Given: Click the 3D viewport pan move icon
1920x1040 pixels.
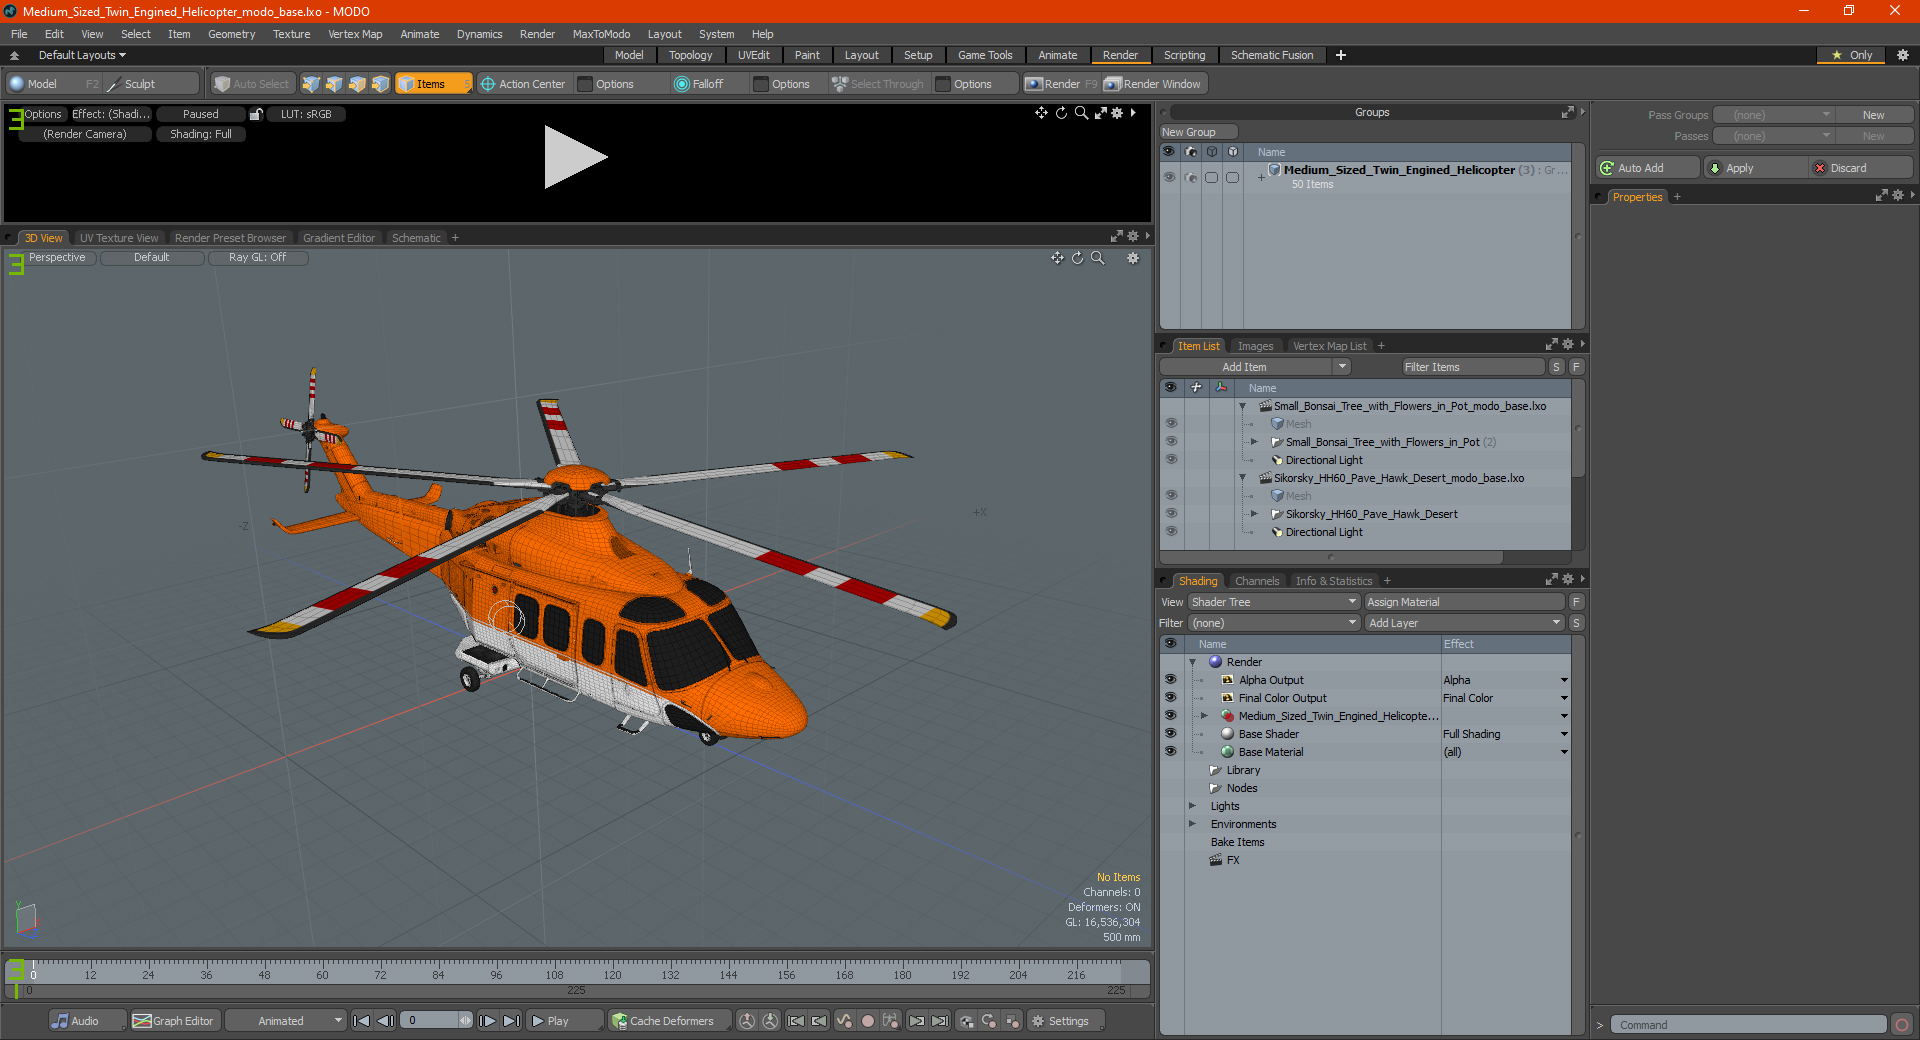Looking at the screenshot, I should 1057,258.
